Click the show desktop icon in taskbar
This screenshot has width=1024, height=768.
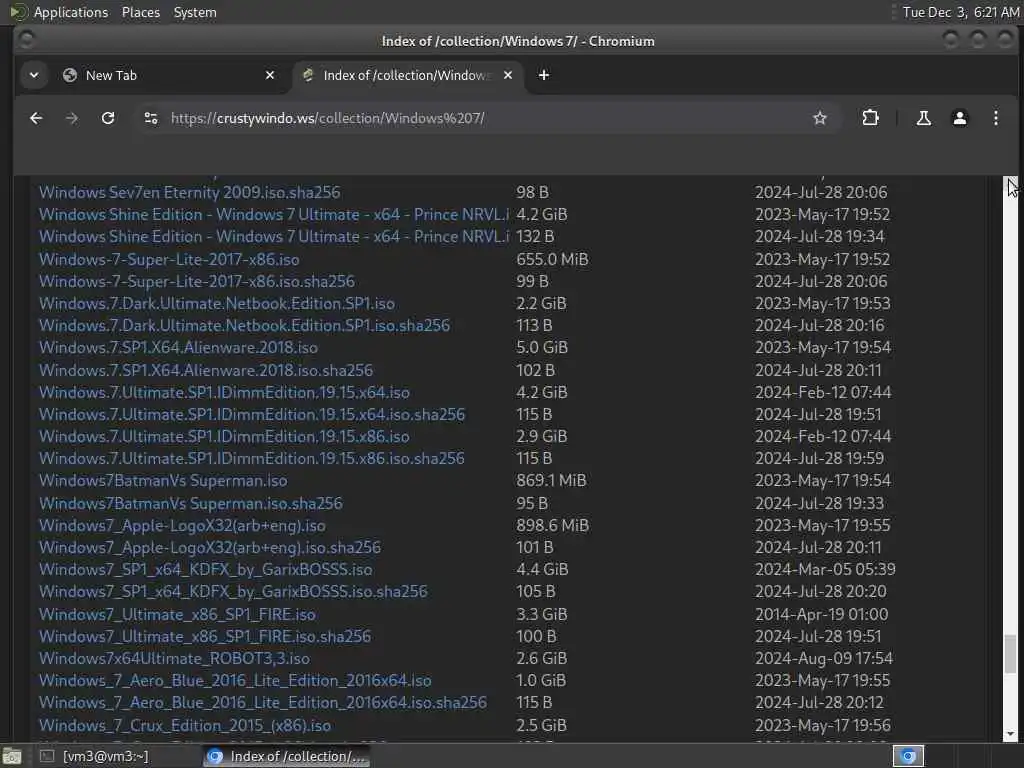point(12,756)
